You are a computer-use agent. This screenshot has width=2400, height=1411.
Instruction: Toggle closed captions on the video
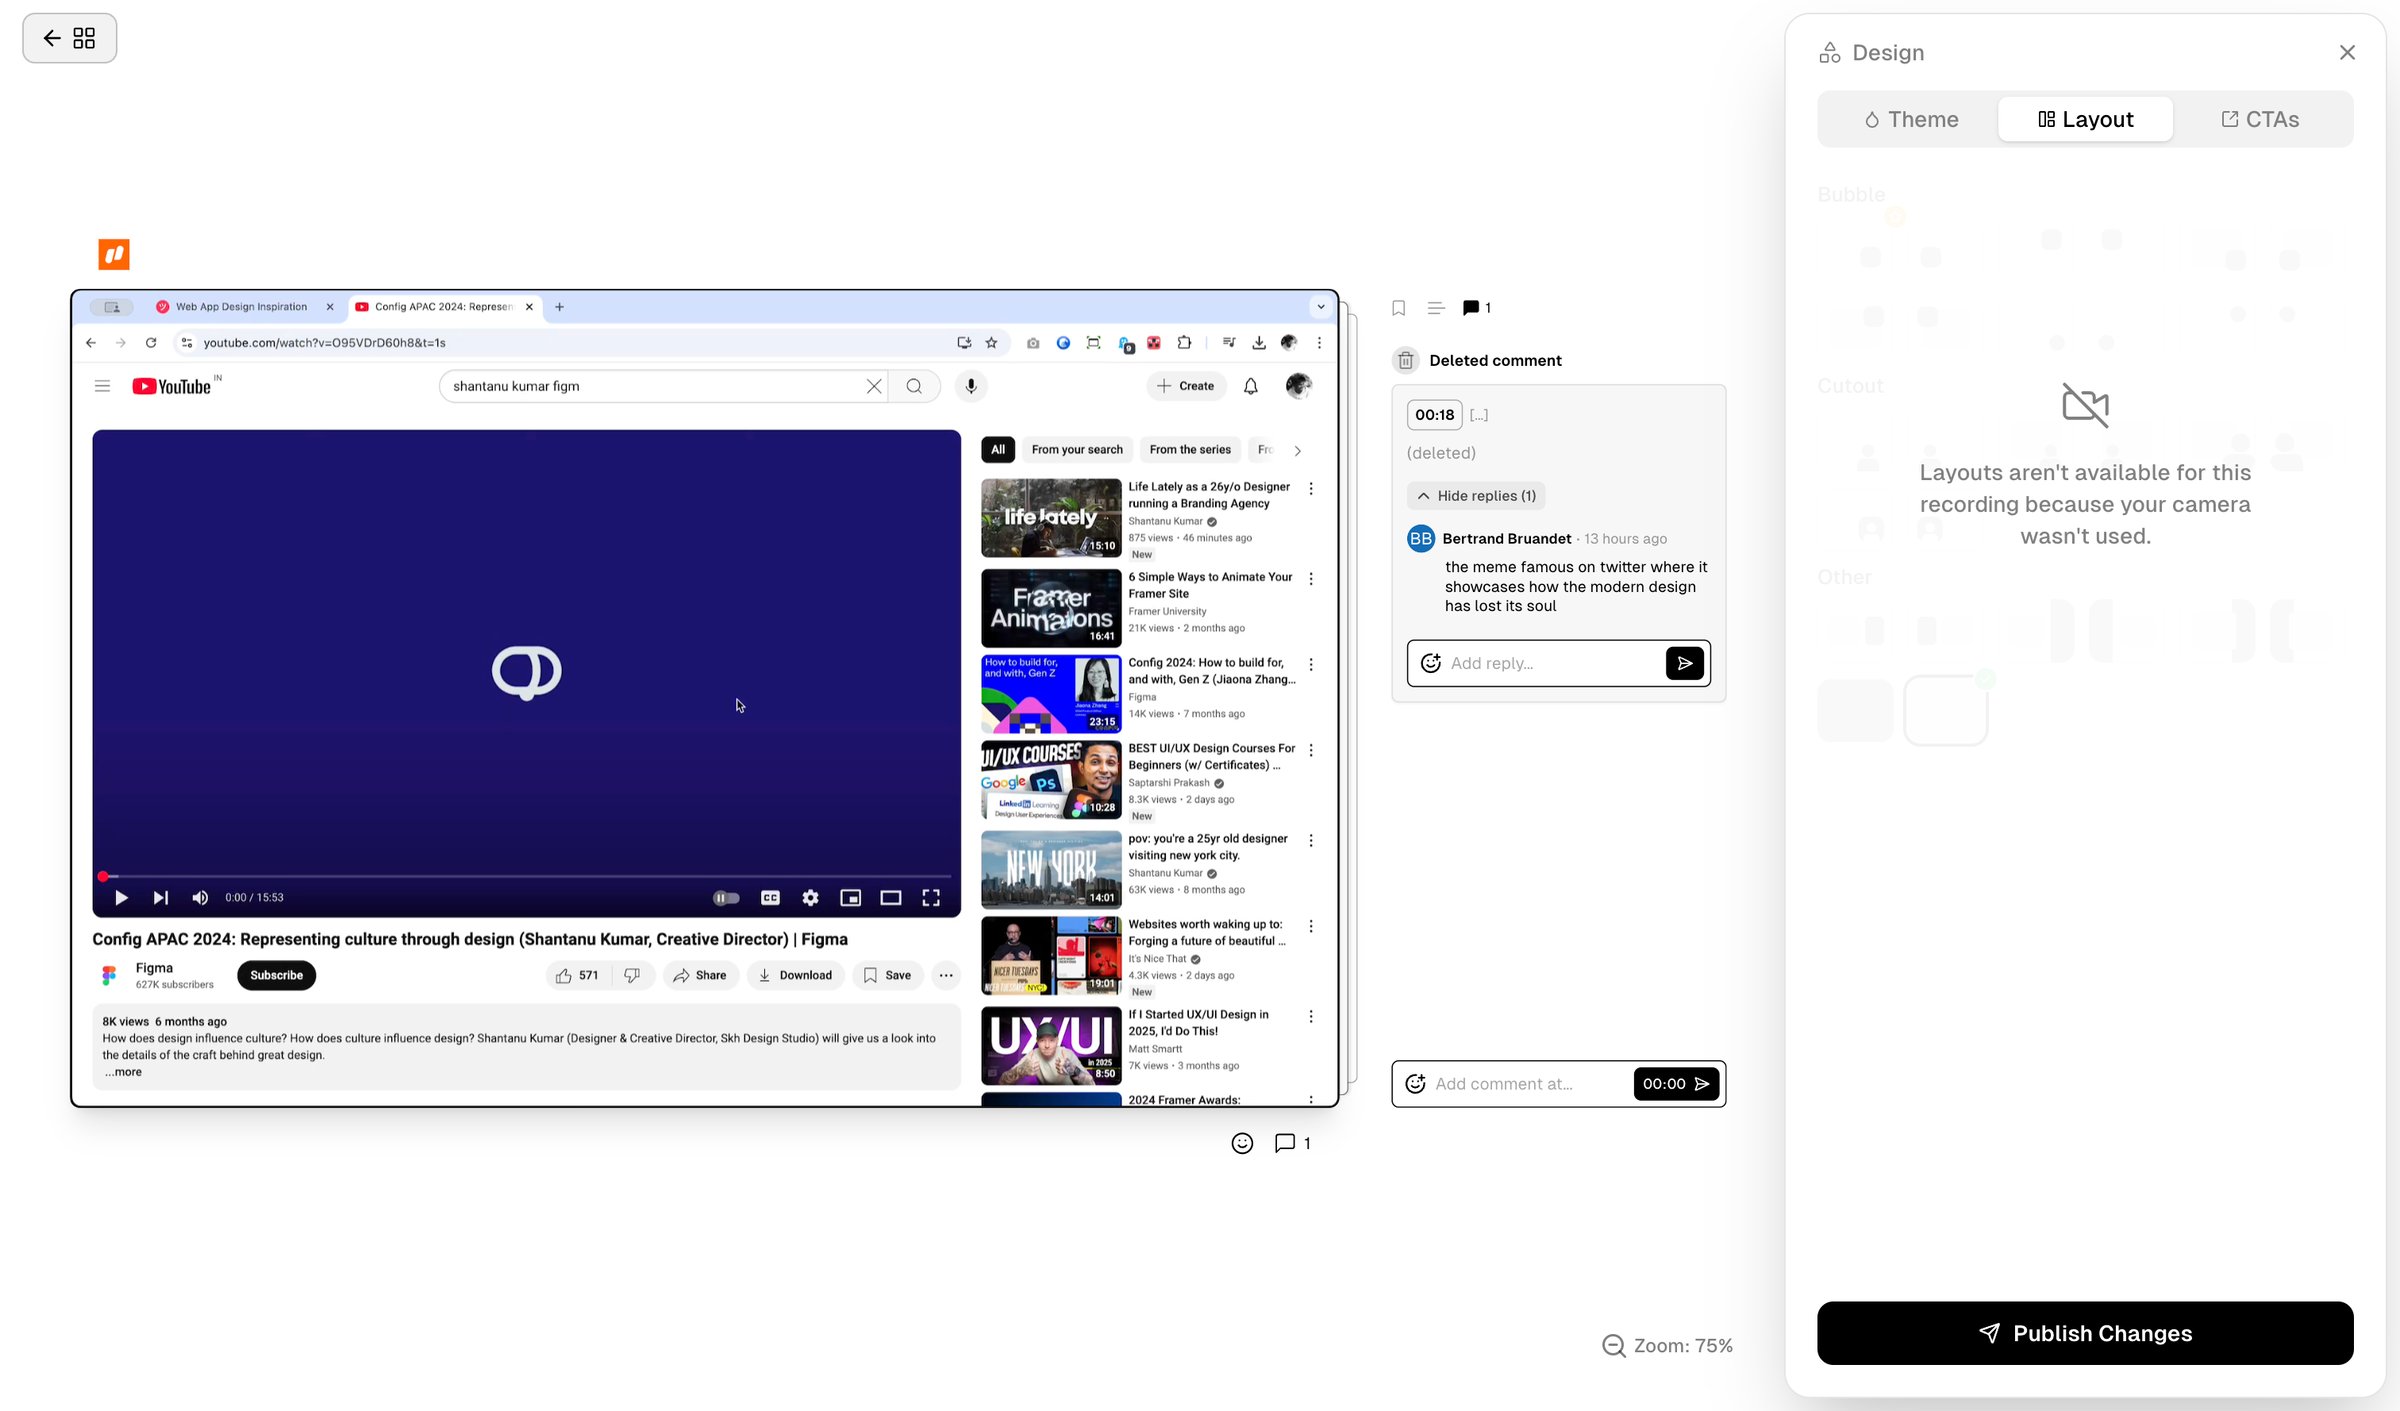pos(770,898)
